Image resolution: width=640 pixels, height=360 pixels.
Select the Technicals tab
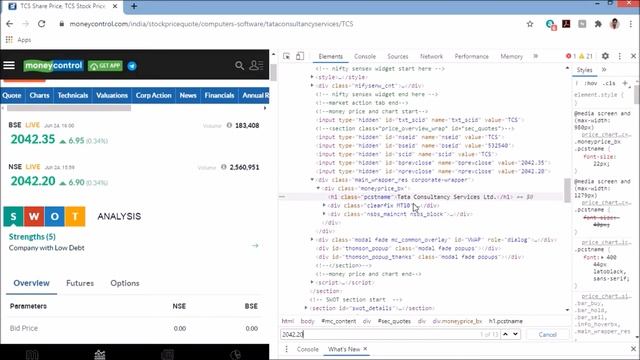[73, 95]
